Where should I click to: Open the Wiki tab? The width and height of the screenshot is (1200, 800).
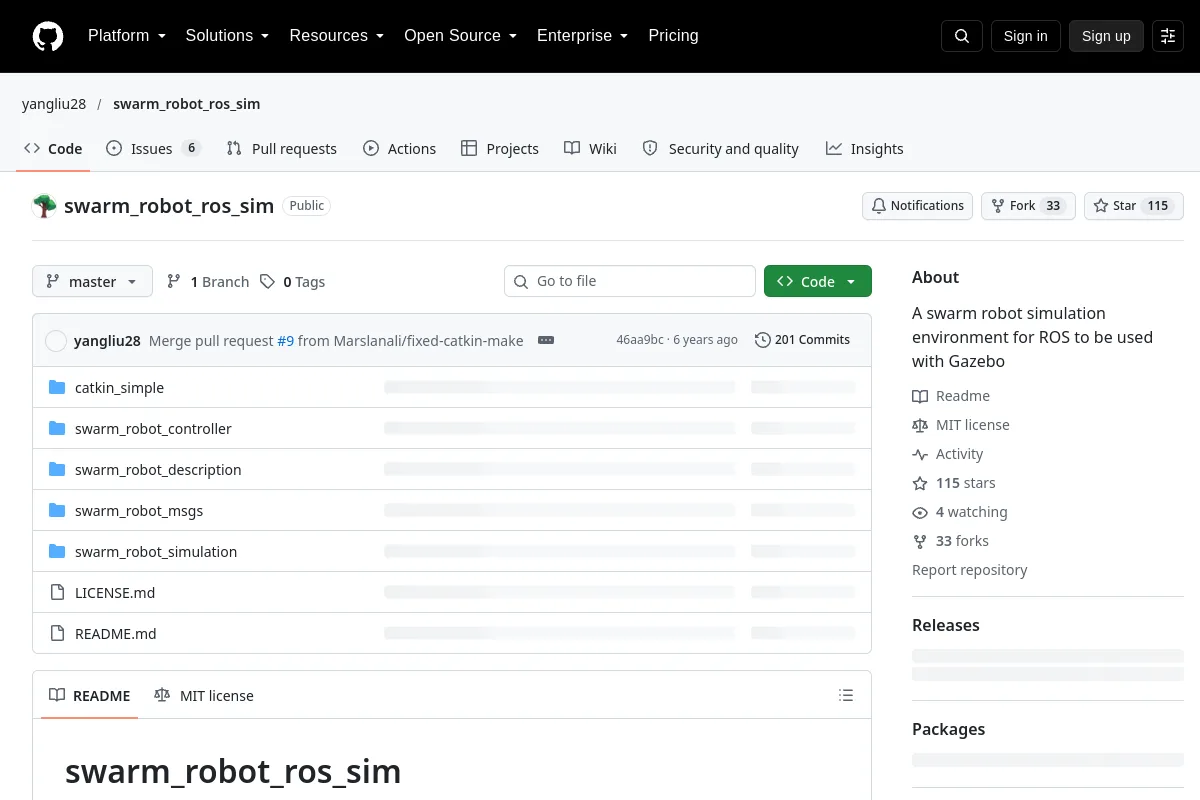click(x=591, y=149)
